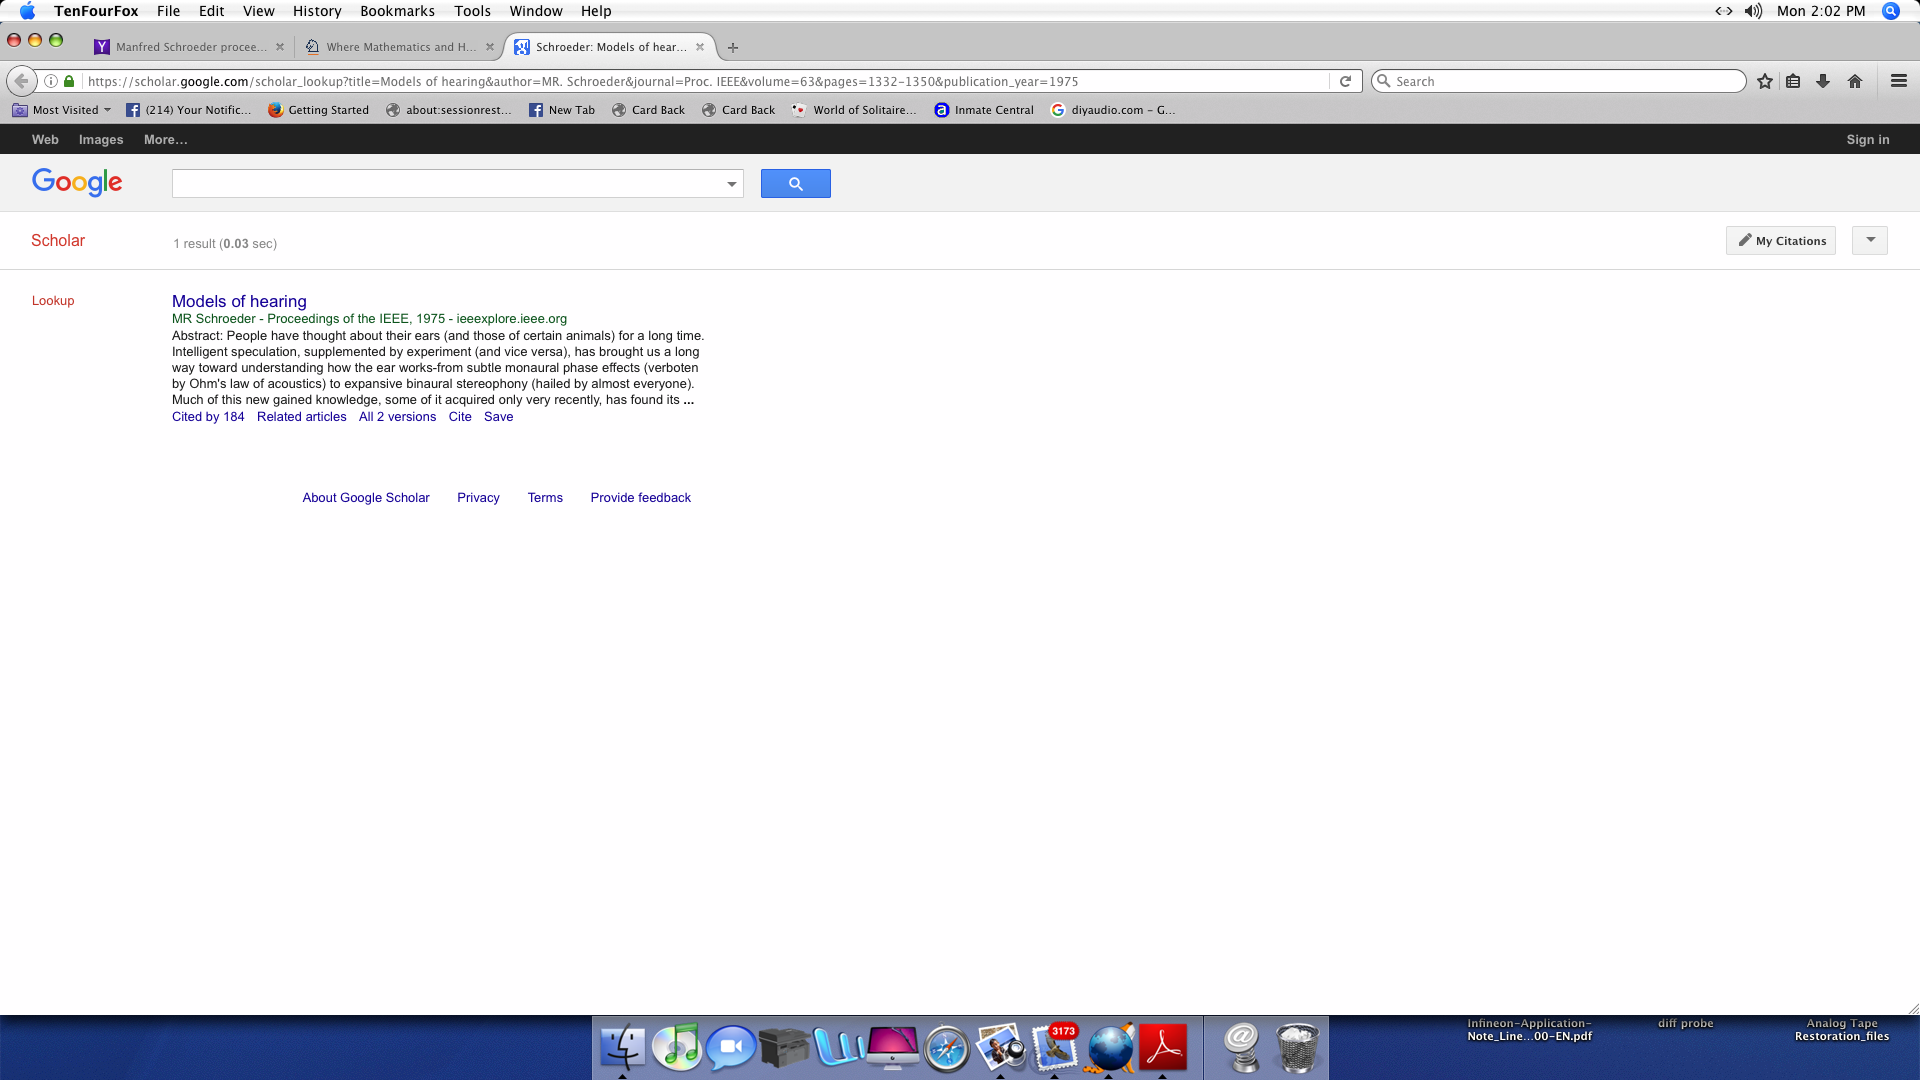Open Related articles link
The width and height of the screenshot is (1920, 1080).
pos(301,417)
